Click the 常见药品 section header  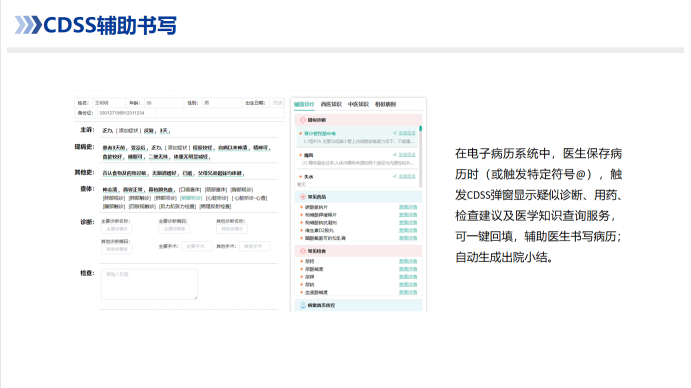[358, 197]
